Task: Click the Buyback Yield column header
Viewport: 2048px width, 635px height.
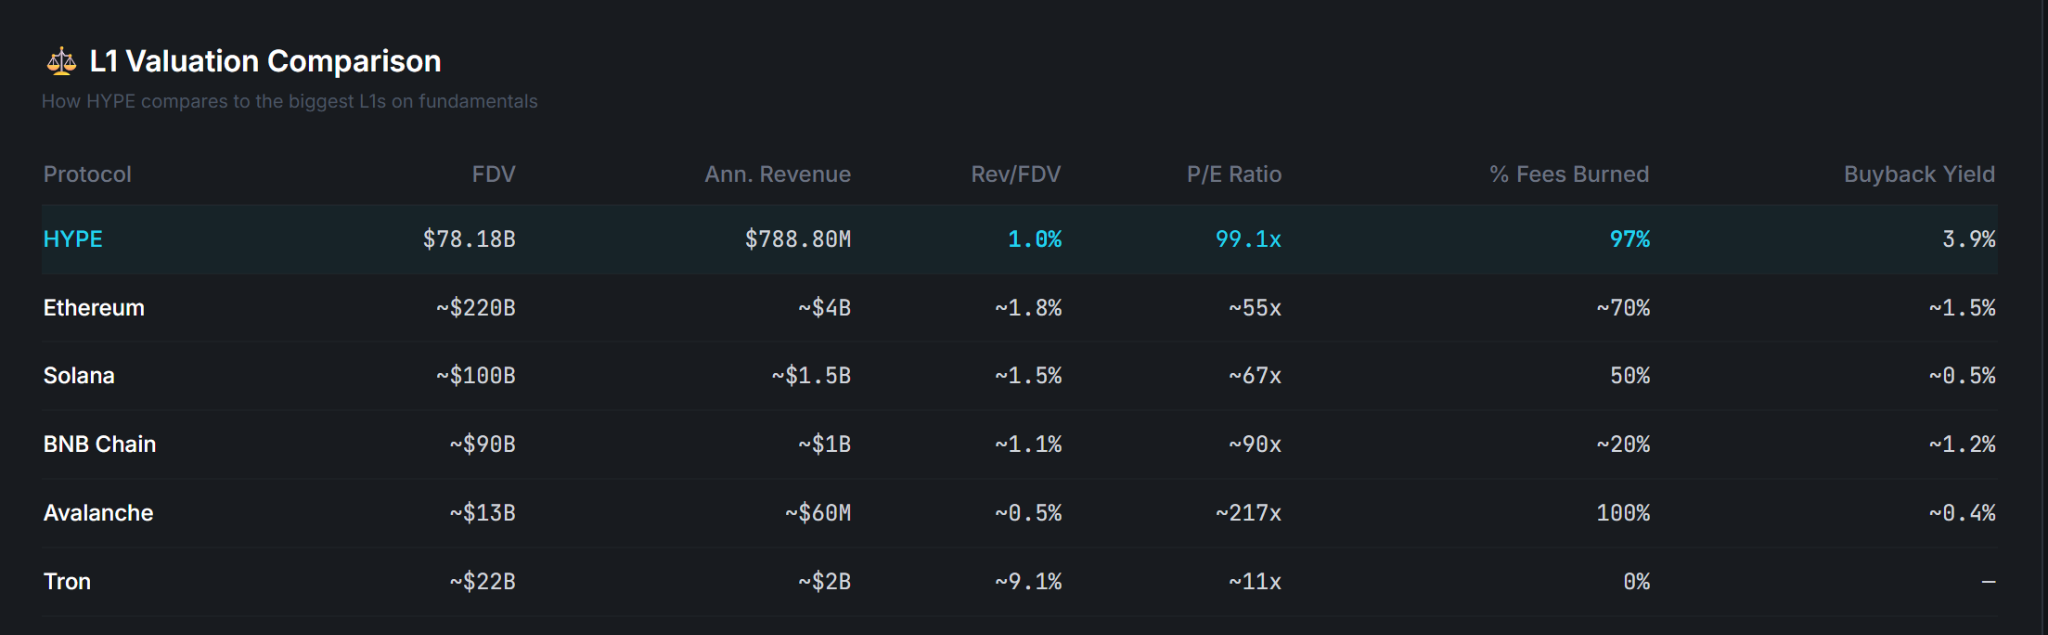Action: (1920, 174)
